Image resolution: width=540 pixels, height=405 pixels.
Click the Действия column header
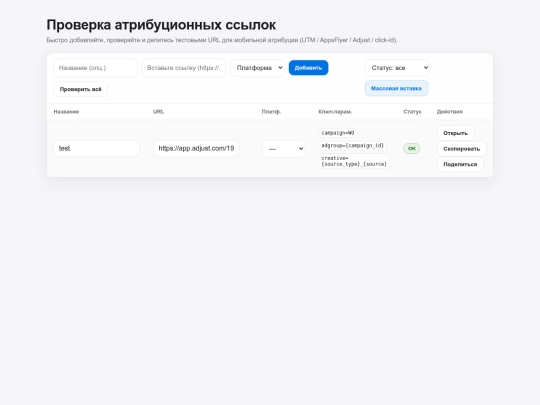pos(449,112)
